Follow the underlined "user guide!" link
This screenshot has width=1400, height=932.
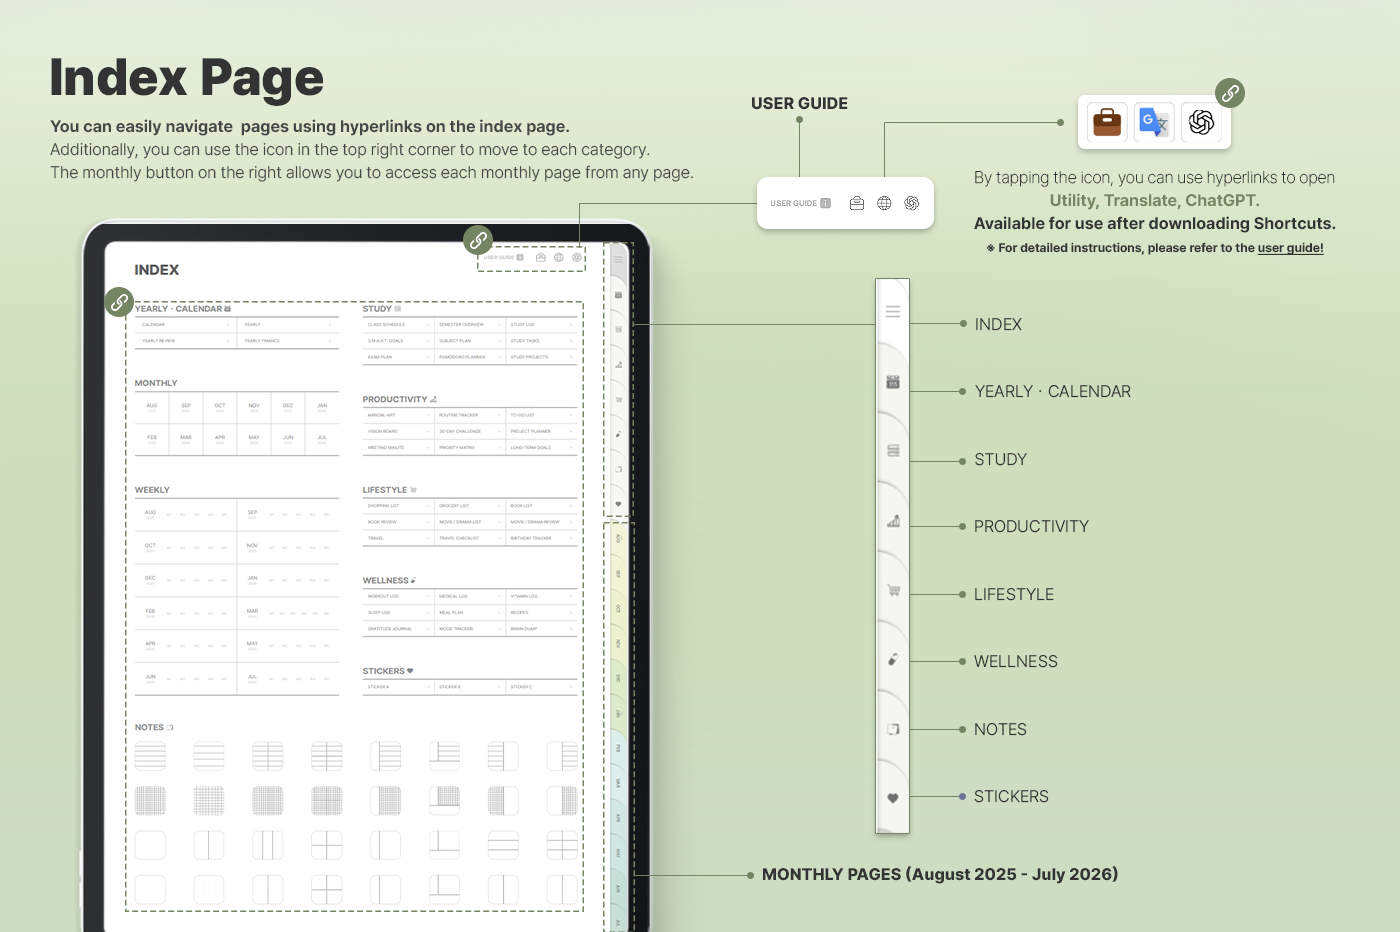[x=1290, y=248]
